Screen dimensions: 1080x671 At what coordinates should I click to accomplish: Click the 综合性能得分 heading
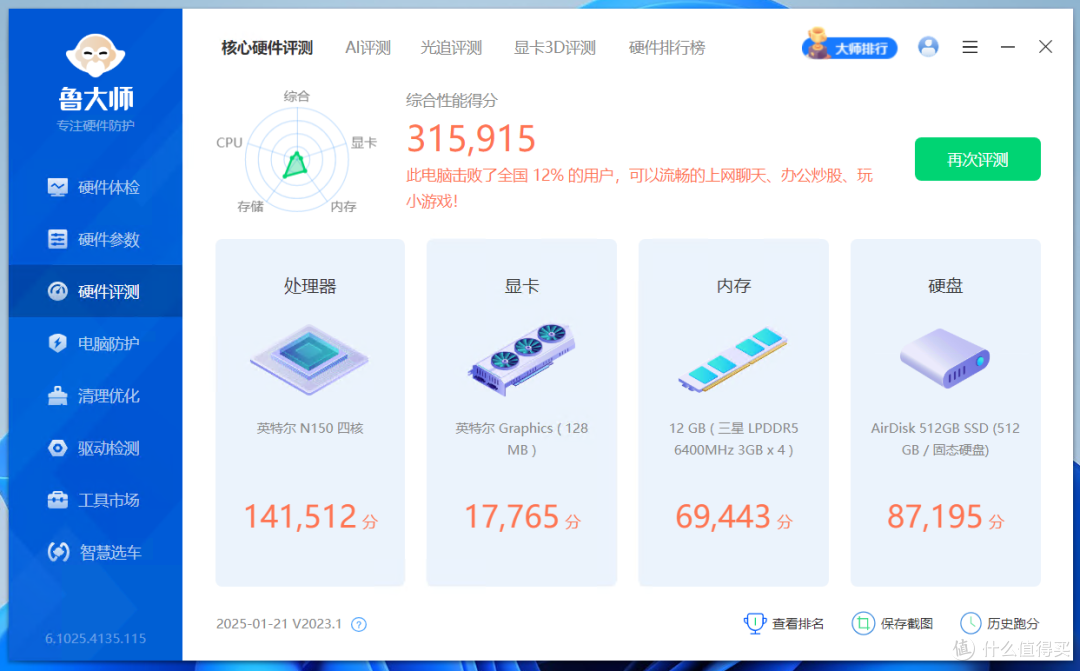(452, 101)
